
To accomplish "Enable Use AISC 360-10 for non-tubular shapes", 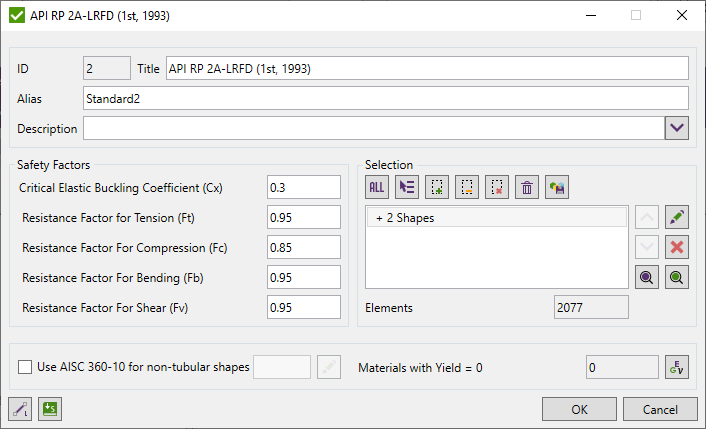I will 25,367.
